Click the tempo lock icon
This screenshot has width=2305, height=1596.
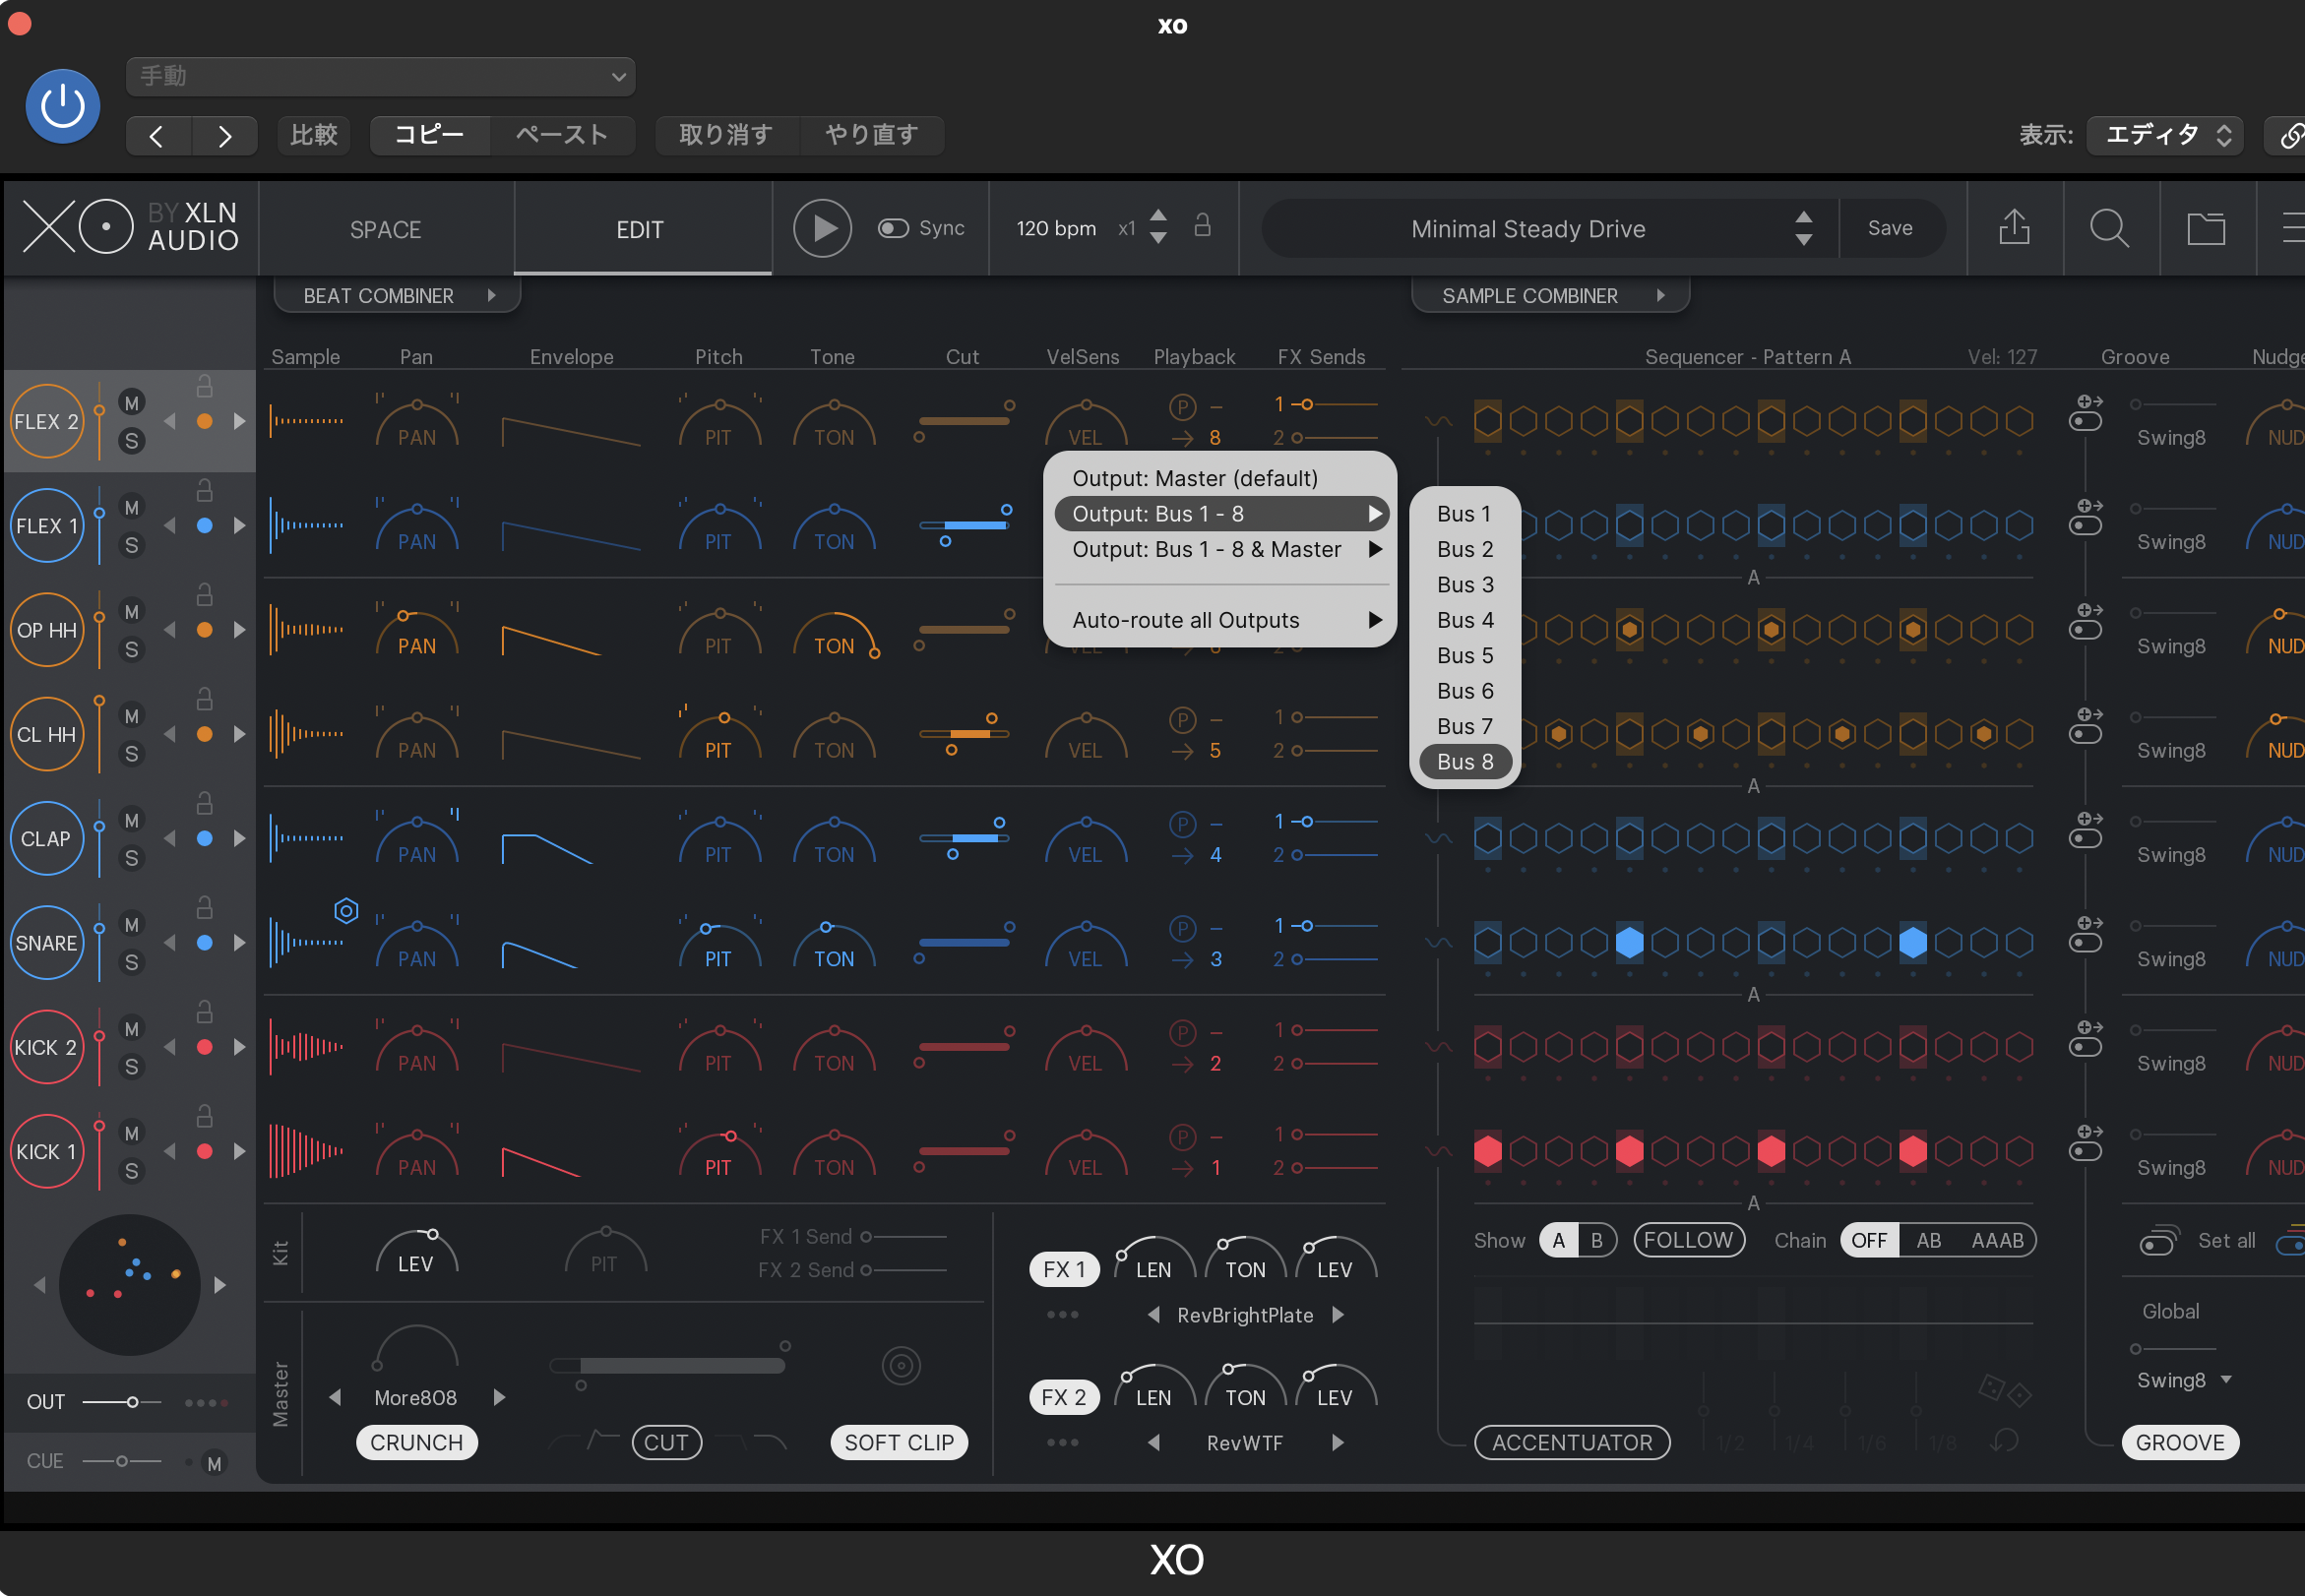point(1202,225)
